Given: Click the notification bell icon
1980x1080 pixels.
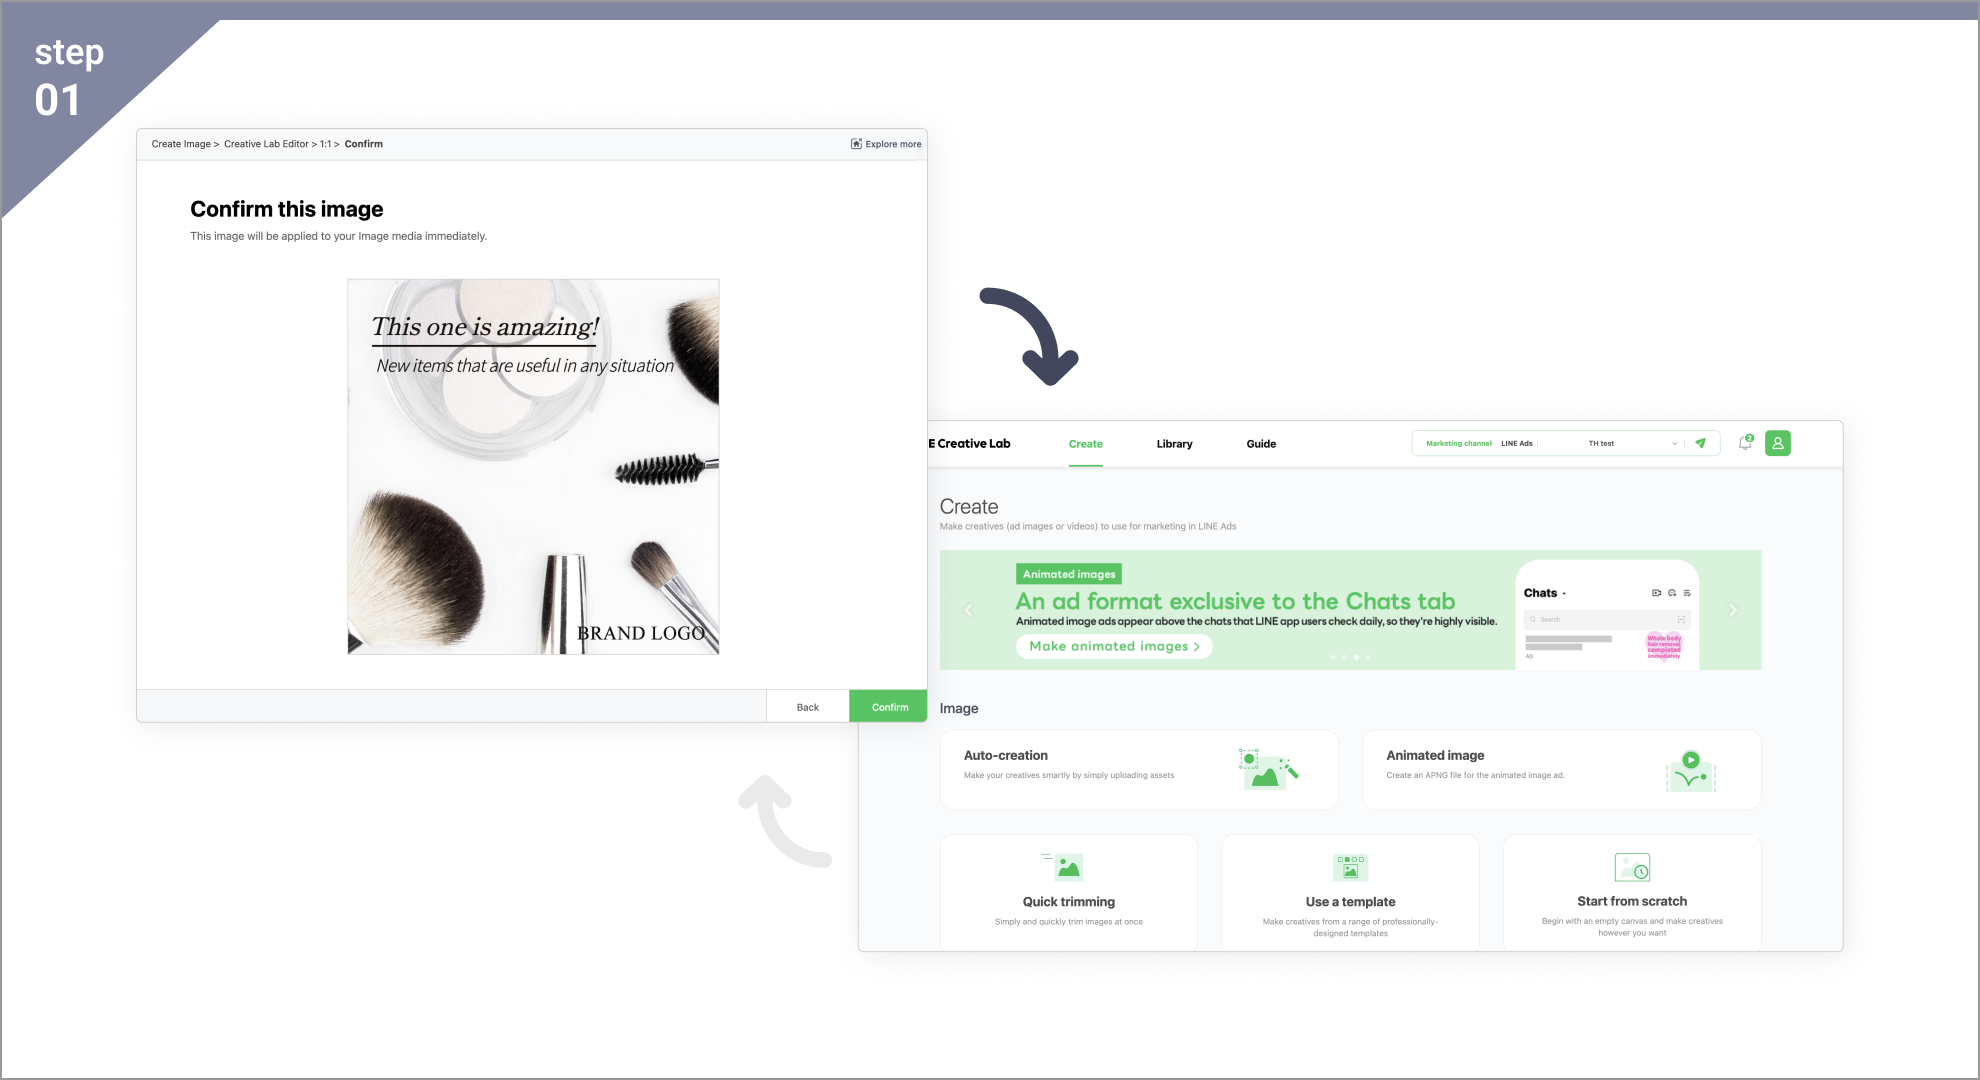Looking at the screenshot, I should coord(1745,443).
